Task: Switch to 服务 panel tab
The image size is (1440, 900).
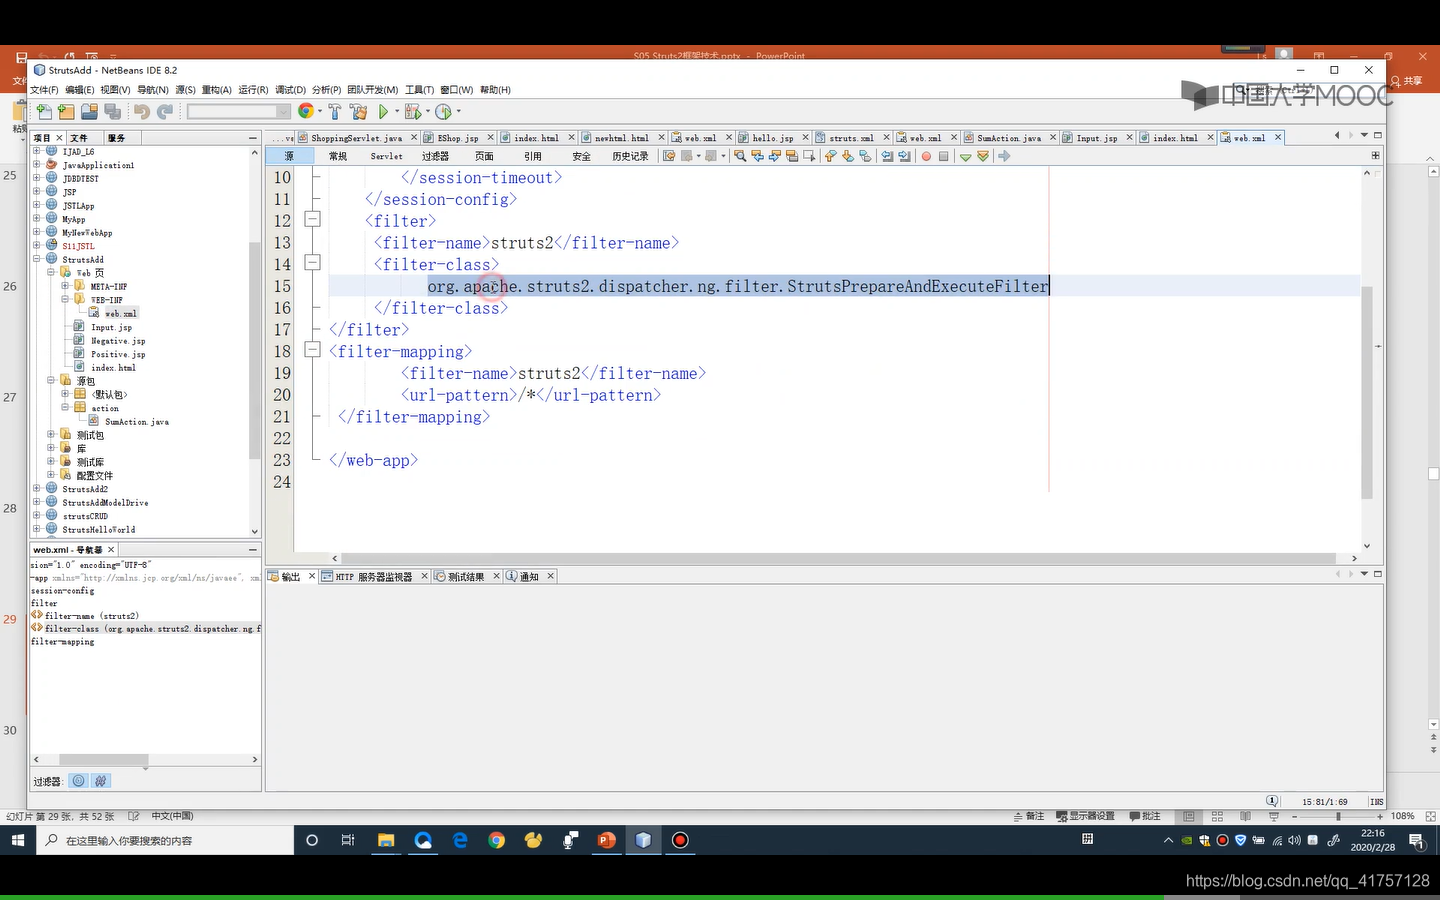Action: [x=116, y=138]
